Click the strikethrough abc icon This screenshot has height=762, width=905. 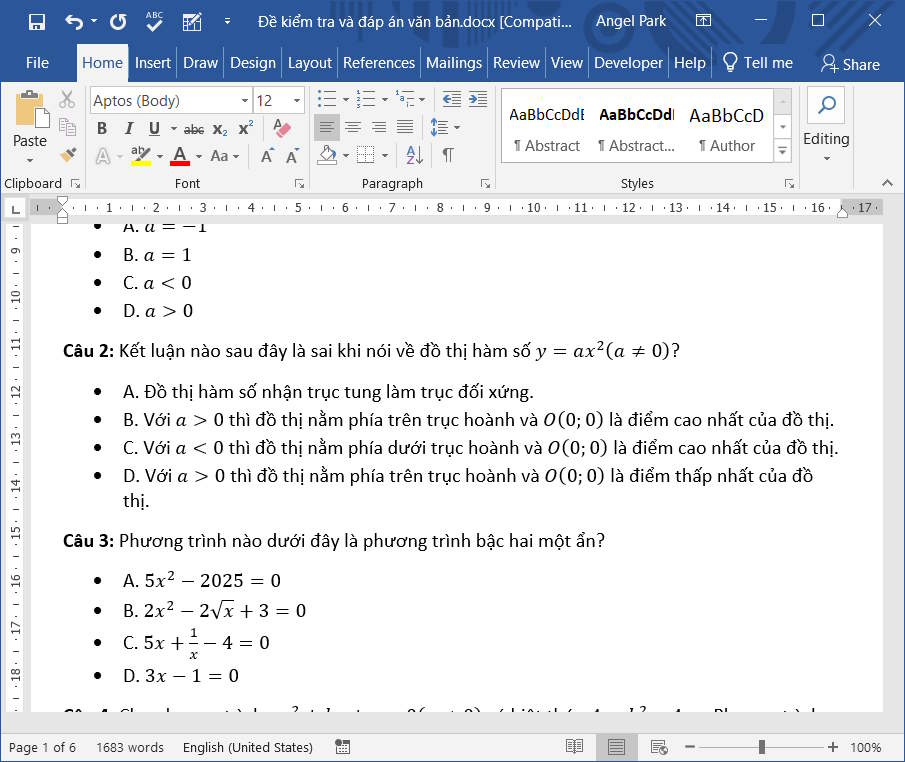pyautogui.click(x=194, y=129)
